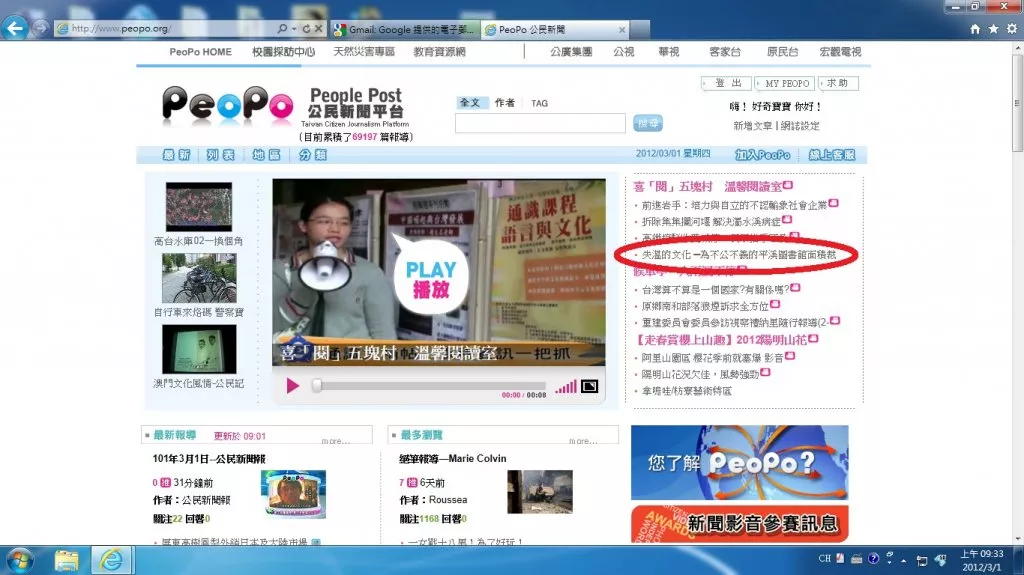Open the 最新 section in blue bar
The width and height of the screenshot is (1024, 575).
point(176,155)
